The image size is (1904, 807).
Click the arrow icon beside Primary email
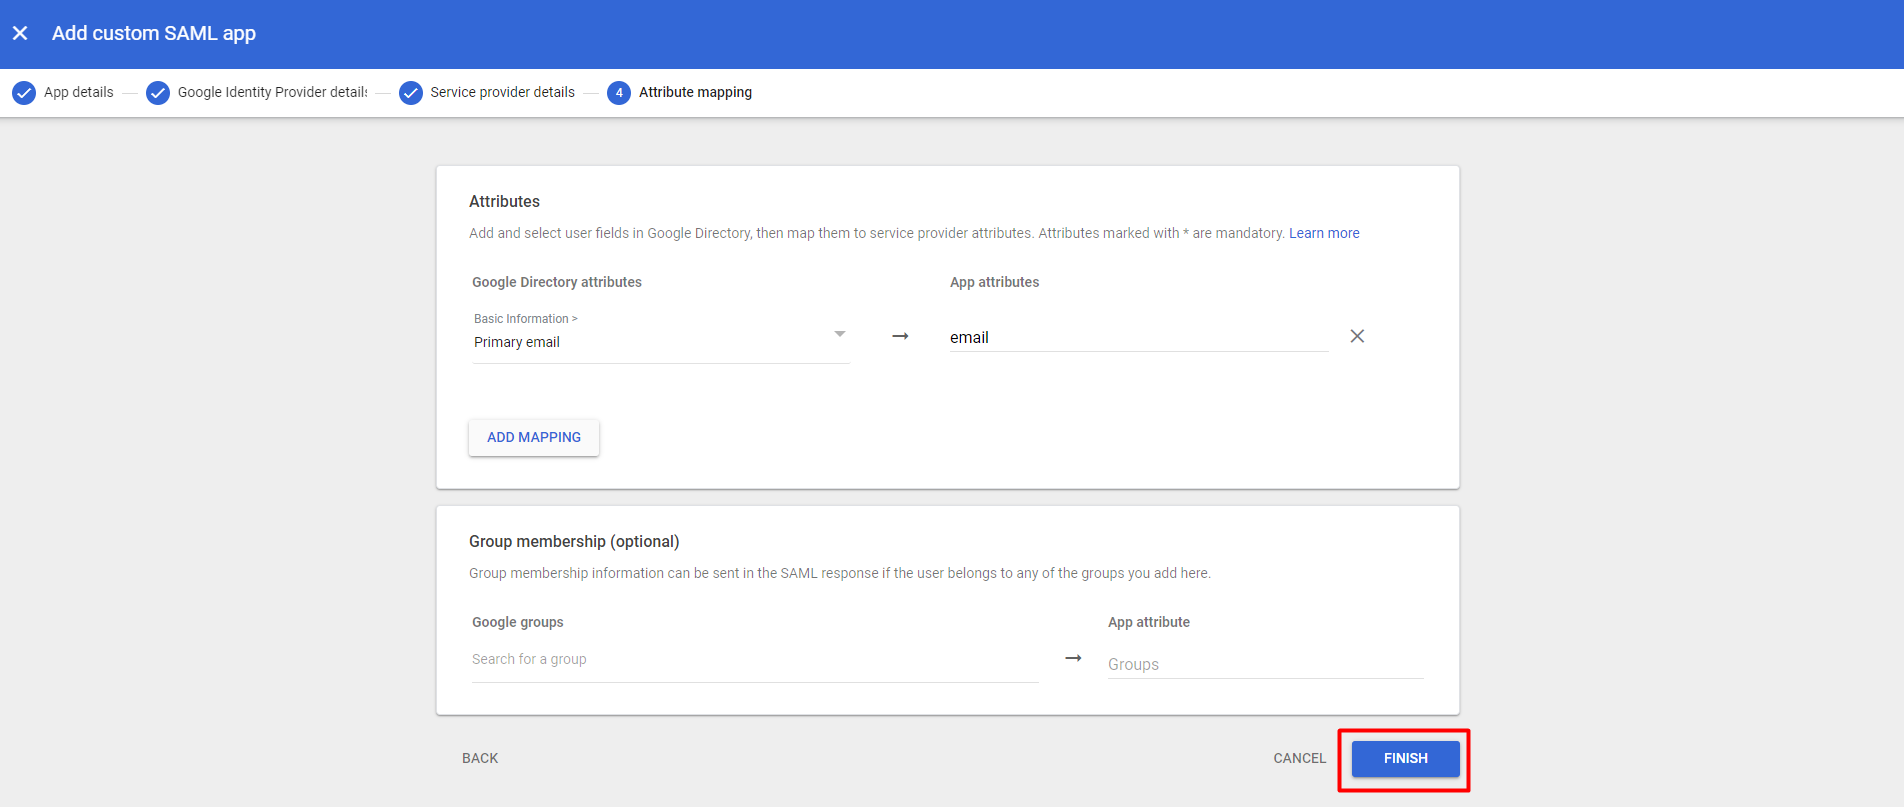click(x=900, y=336)
